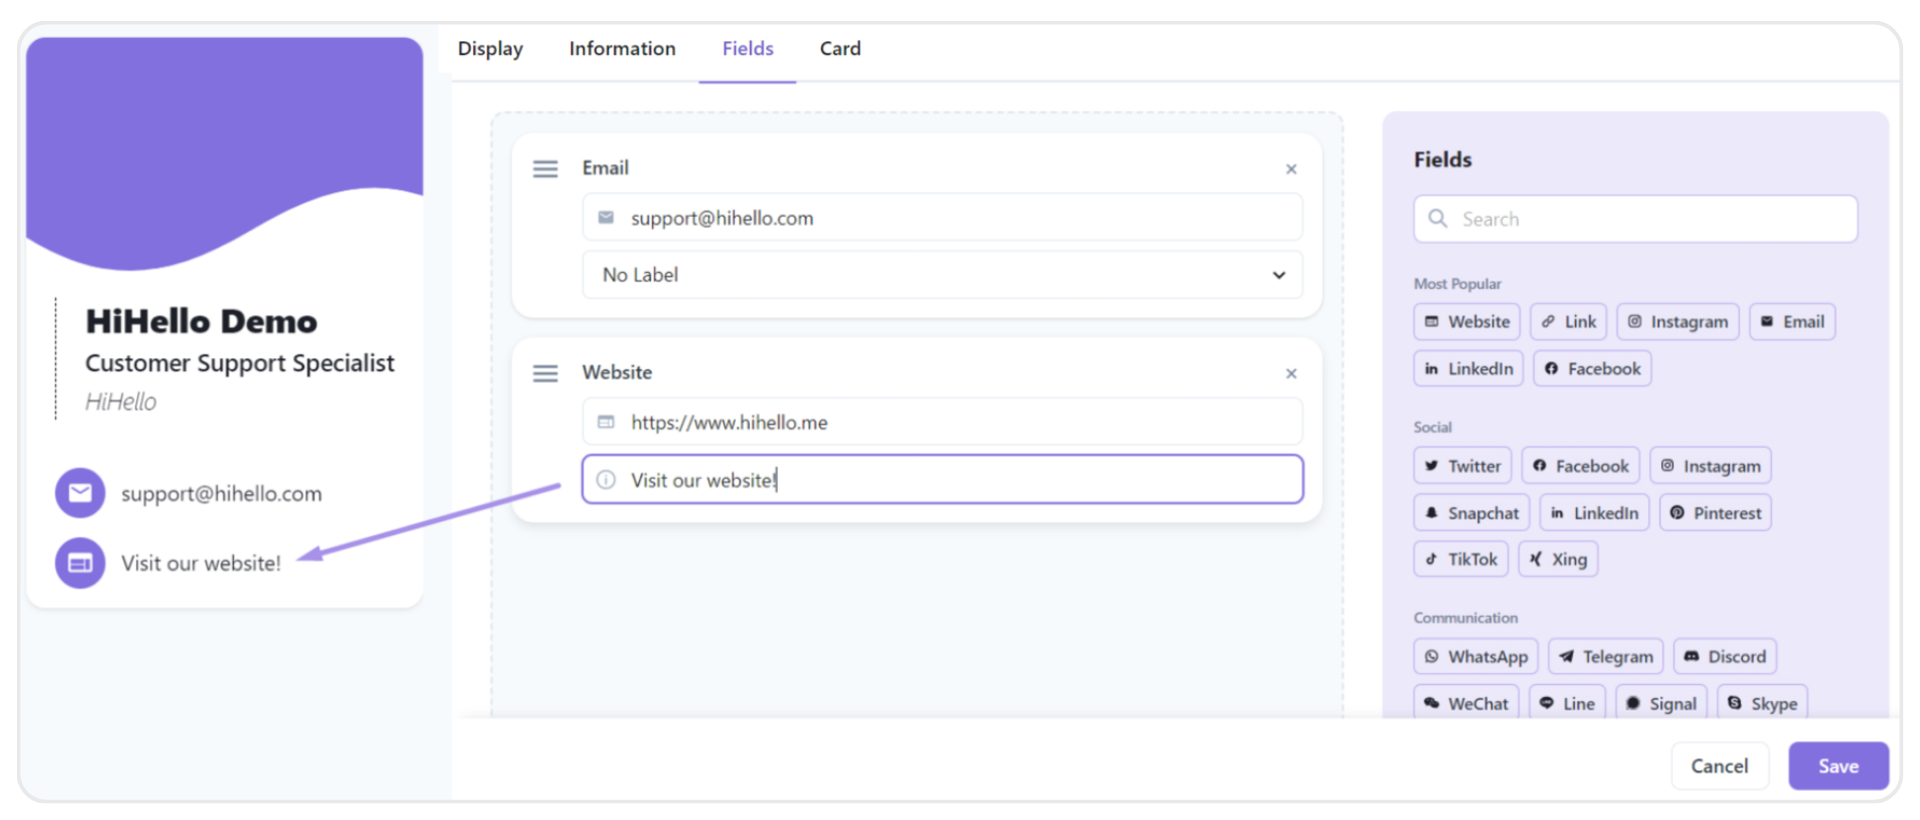
Task: Add the Pinterest field
Action: point(1715,513)
